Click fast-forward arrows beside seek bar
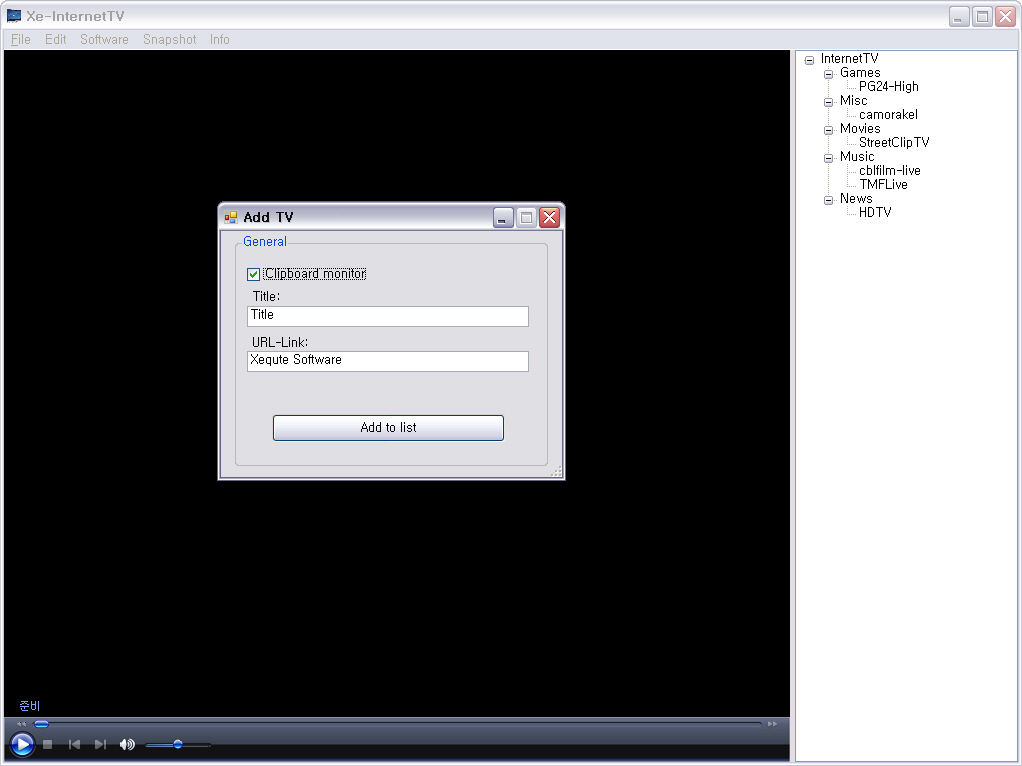Image resolution: width=1022 pixels, height=766 pixels. tap(772, 724)
